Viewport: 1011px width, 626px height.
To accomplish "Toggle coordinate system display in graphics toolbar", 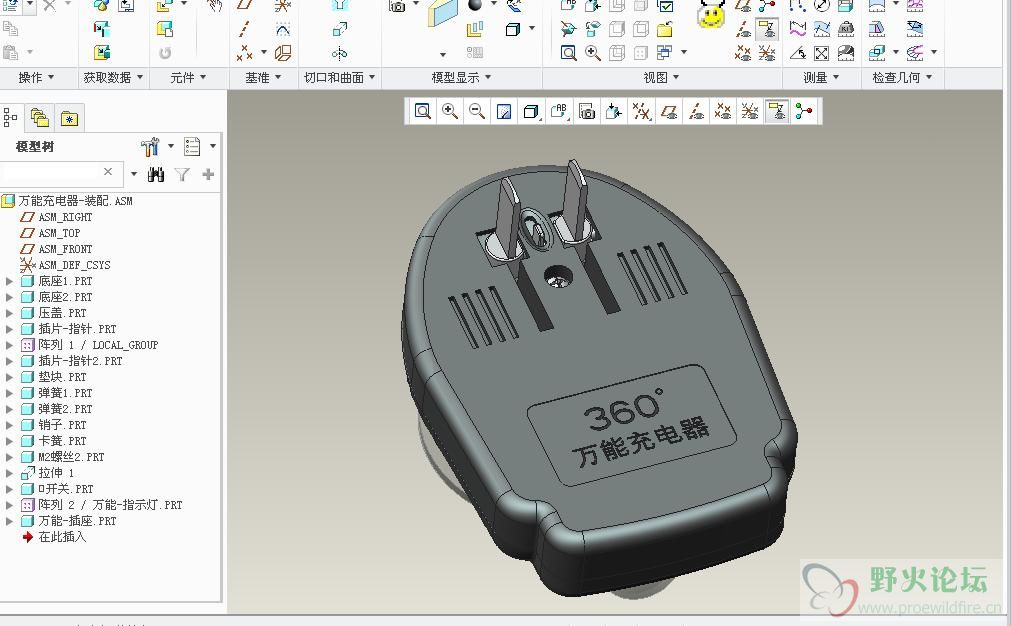I will click(x=750, y=111).
